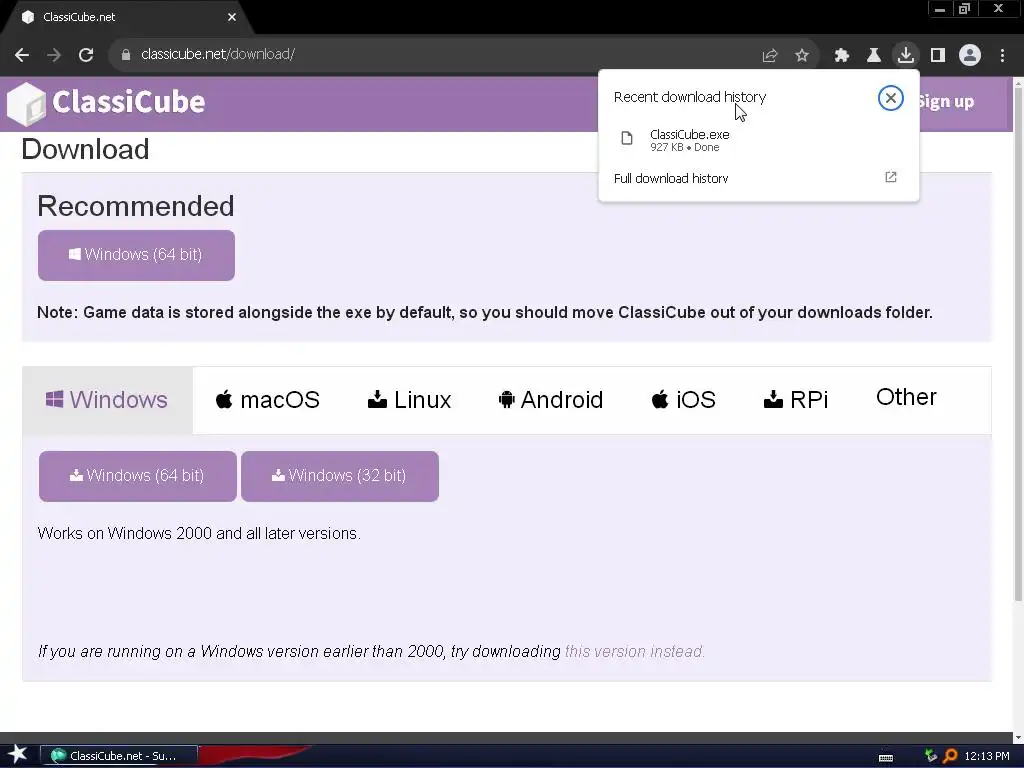
Task: Click the file icon beside ClassiCube.exe
Action: coord(627,138)
